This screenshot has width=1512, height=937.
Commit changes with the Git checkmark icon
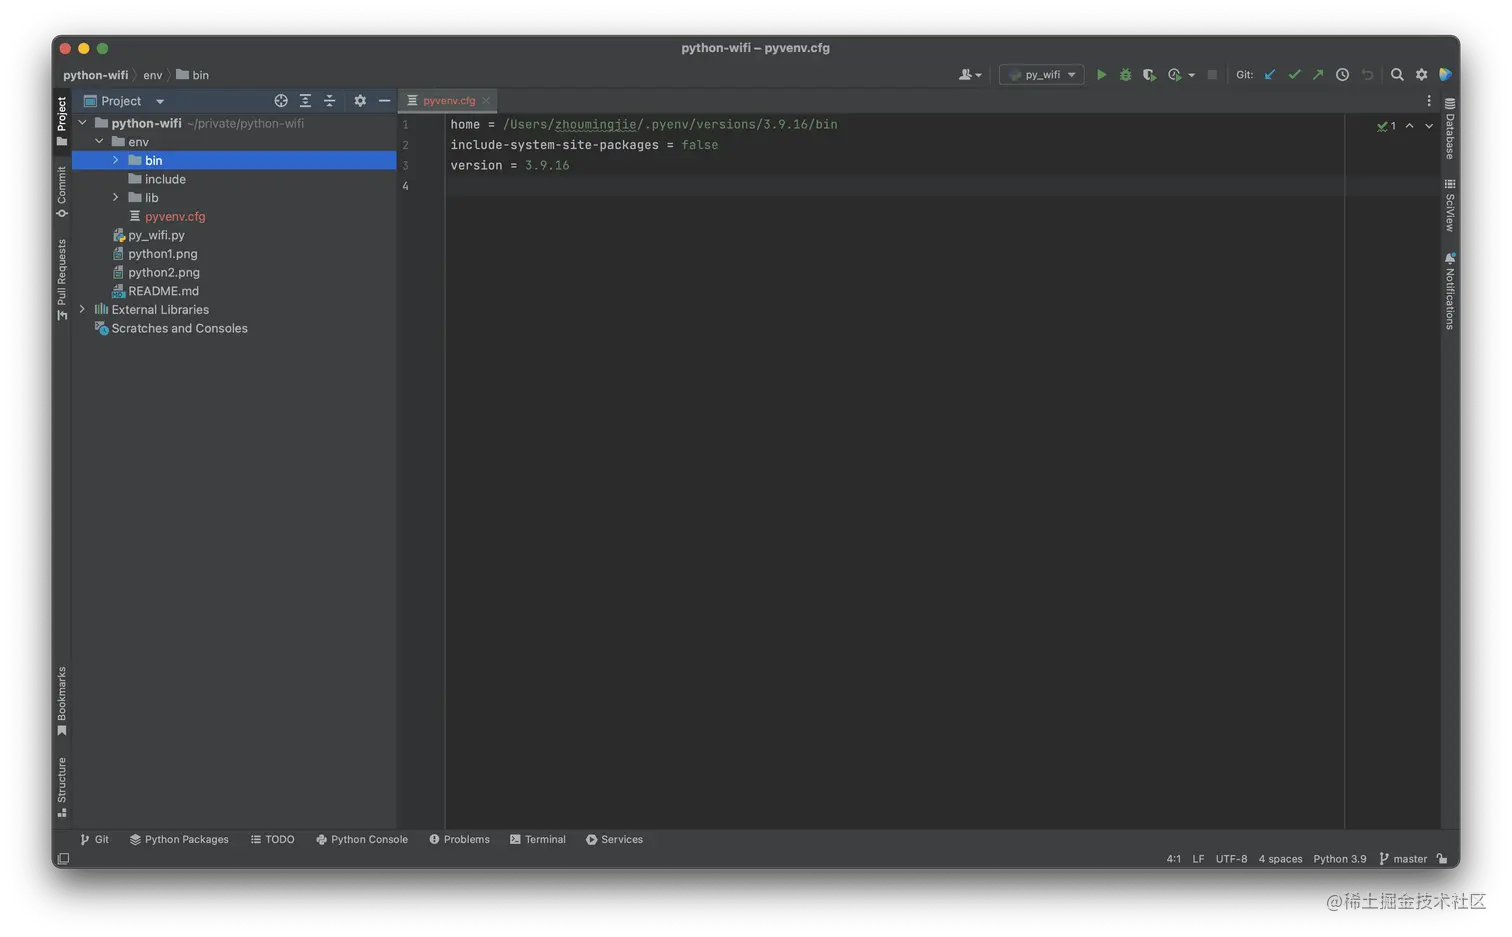[1294, 75]
